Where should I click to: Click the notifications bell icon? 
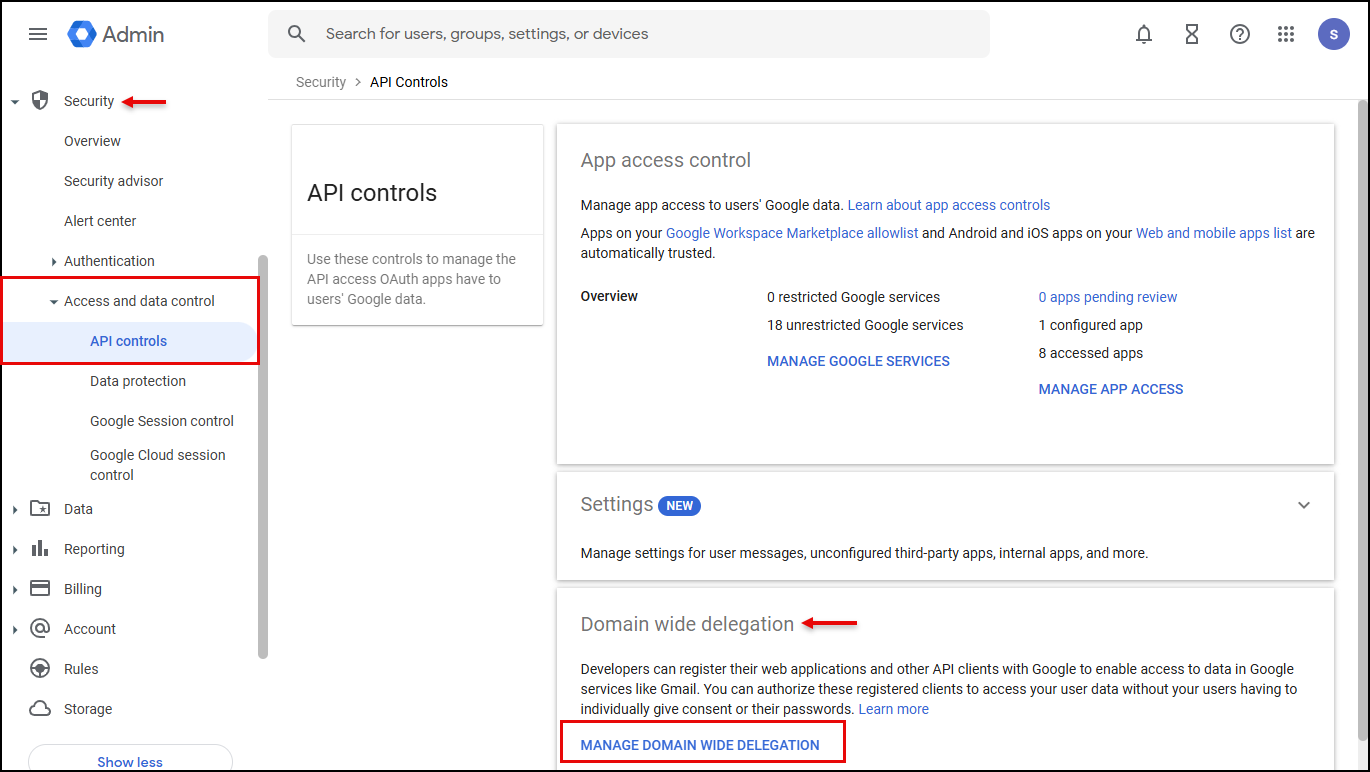(x=1144, y=34)
